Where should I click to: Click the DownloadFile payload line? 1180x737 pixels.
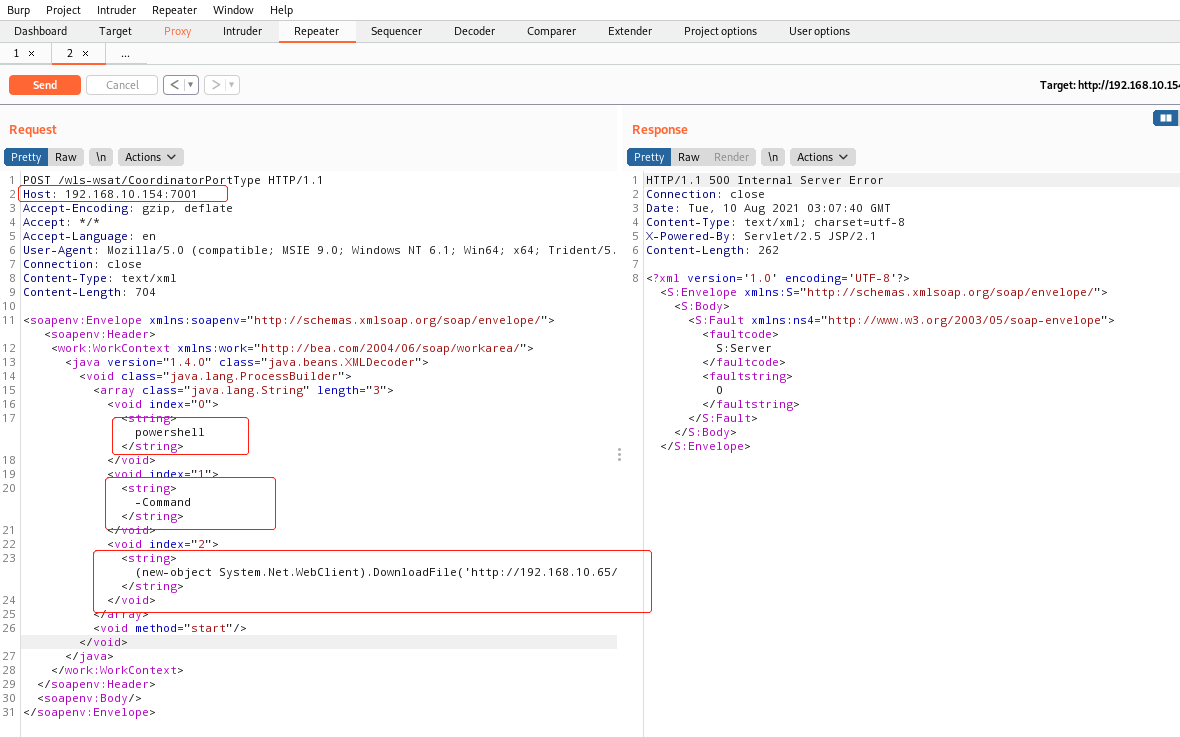pos(376,572)
